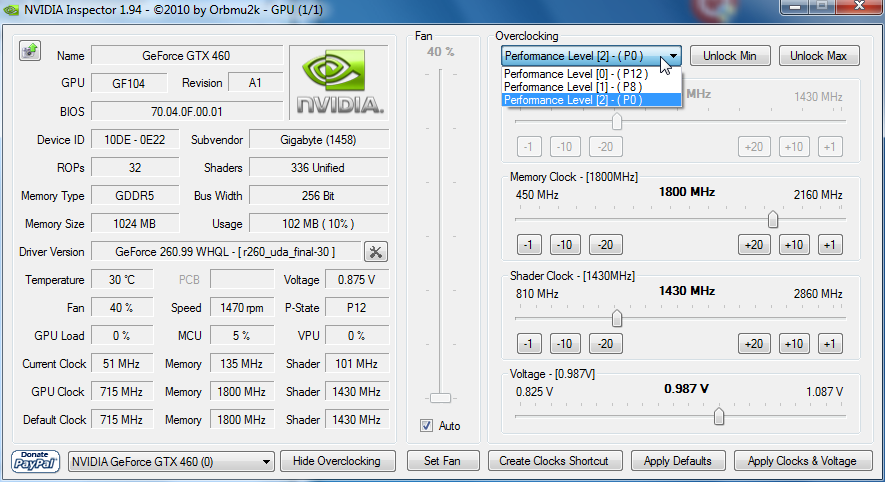Click the driver settings wrench icon
Screen dimensions: 885x482
(375, 252)
